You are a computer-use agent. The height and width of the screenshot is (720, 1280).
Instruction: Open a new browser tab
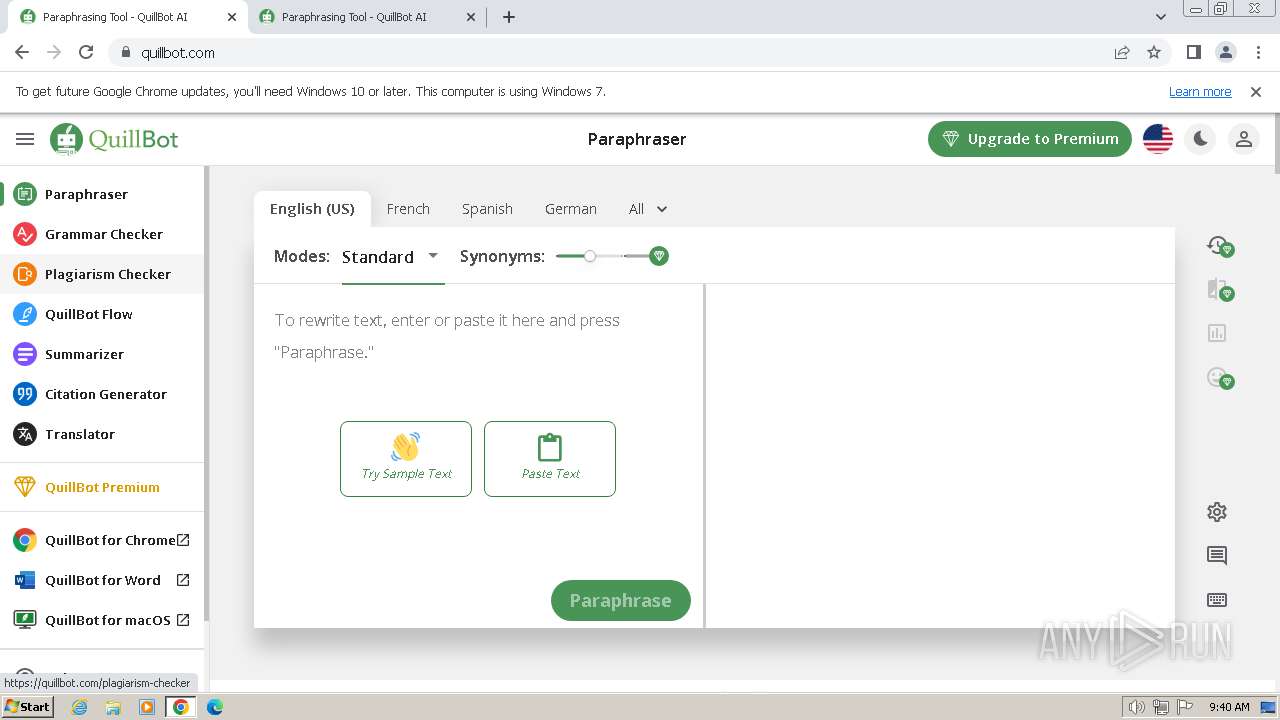(509, 17)
